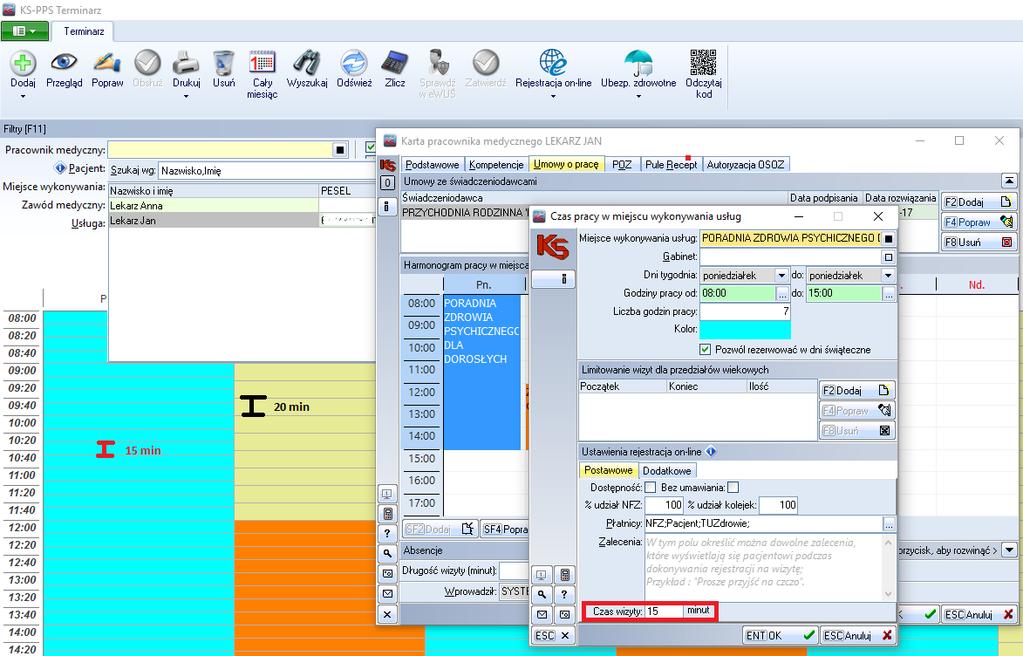Expand the Drukuj dropdown arrow
Viewport: 1023px width, 656px height.
[186, 97]
